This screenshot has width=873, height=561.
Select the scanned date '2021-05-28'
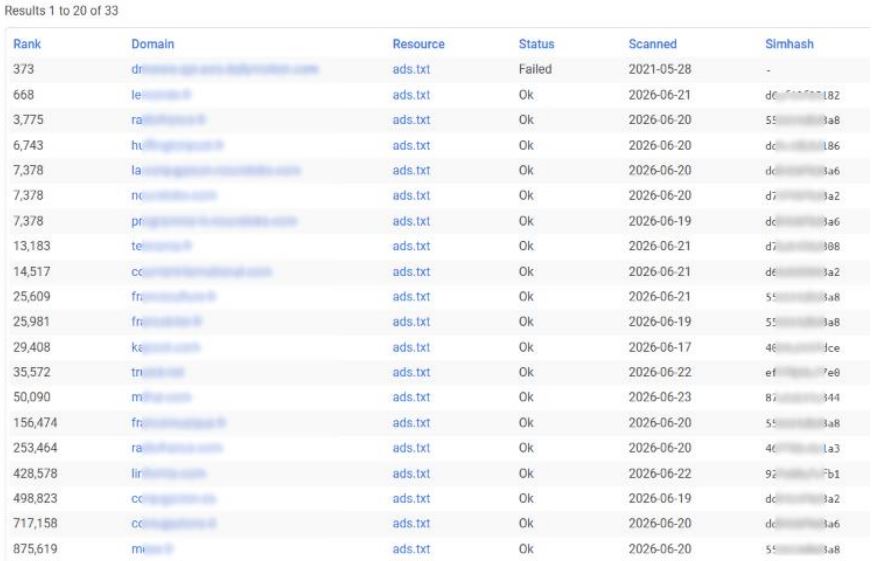coord(660,70)
